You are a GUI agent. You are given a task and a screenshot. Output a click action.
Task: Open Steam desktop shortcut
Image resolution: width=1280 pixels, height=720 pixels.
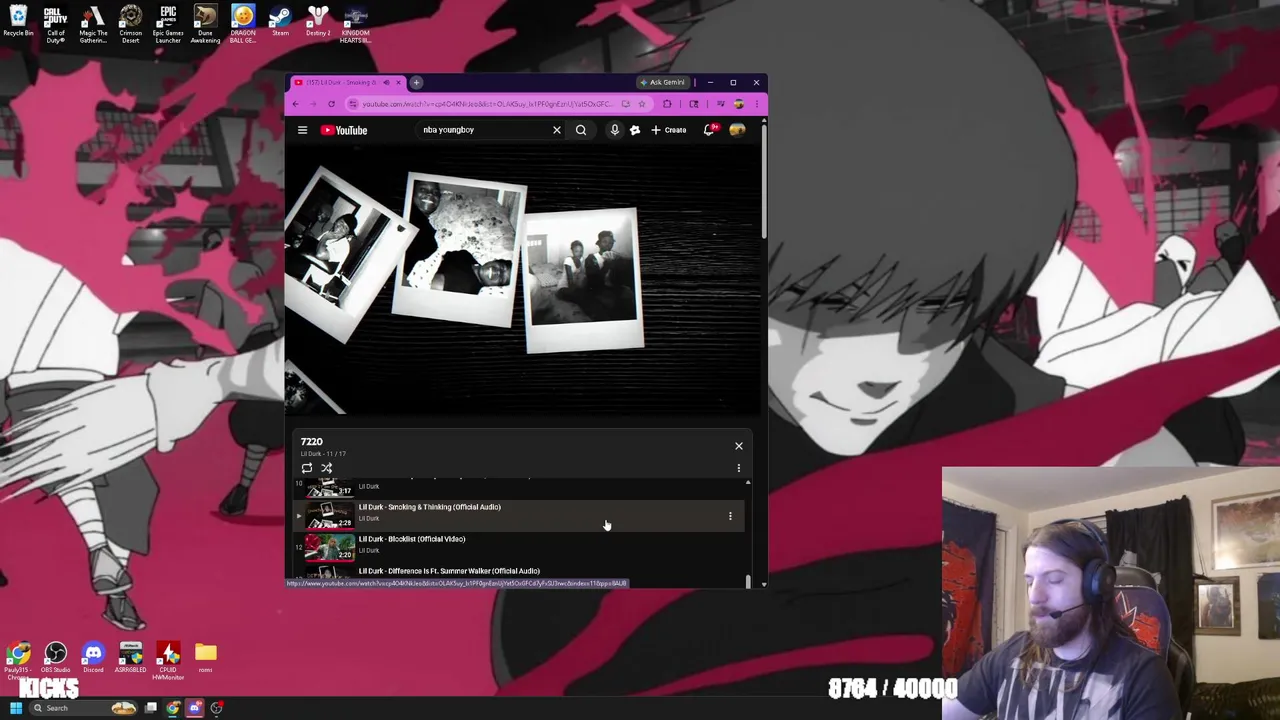click(280, 22)
